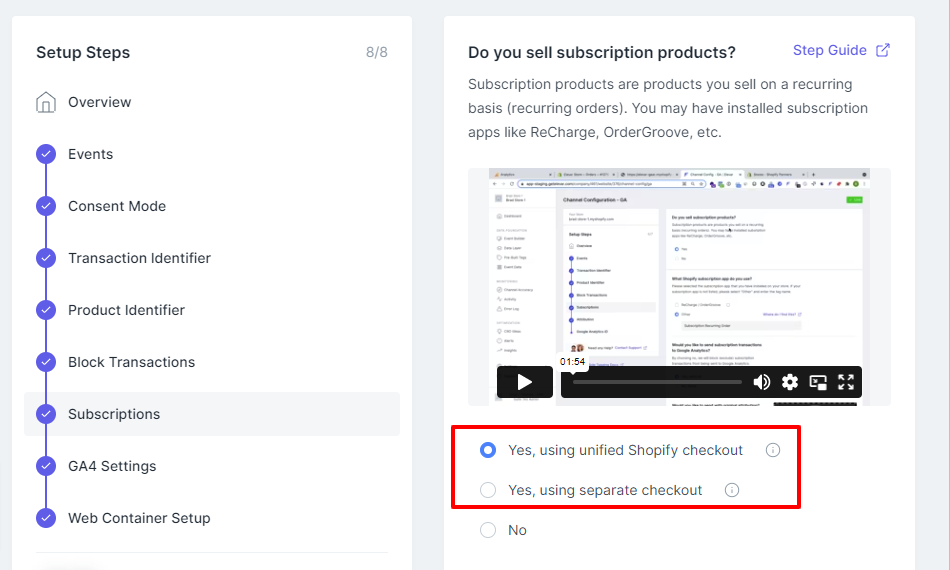Select the No radio option
Image resolution: width=950 pixels, height=570 pixels.
point(488,530)
